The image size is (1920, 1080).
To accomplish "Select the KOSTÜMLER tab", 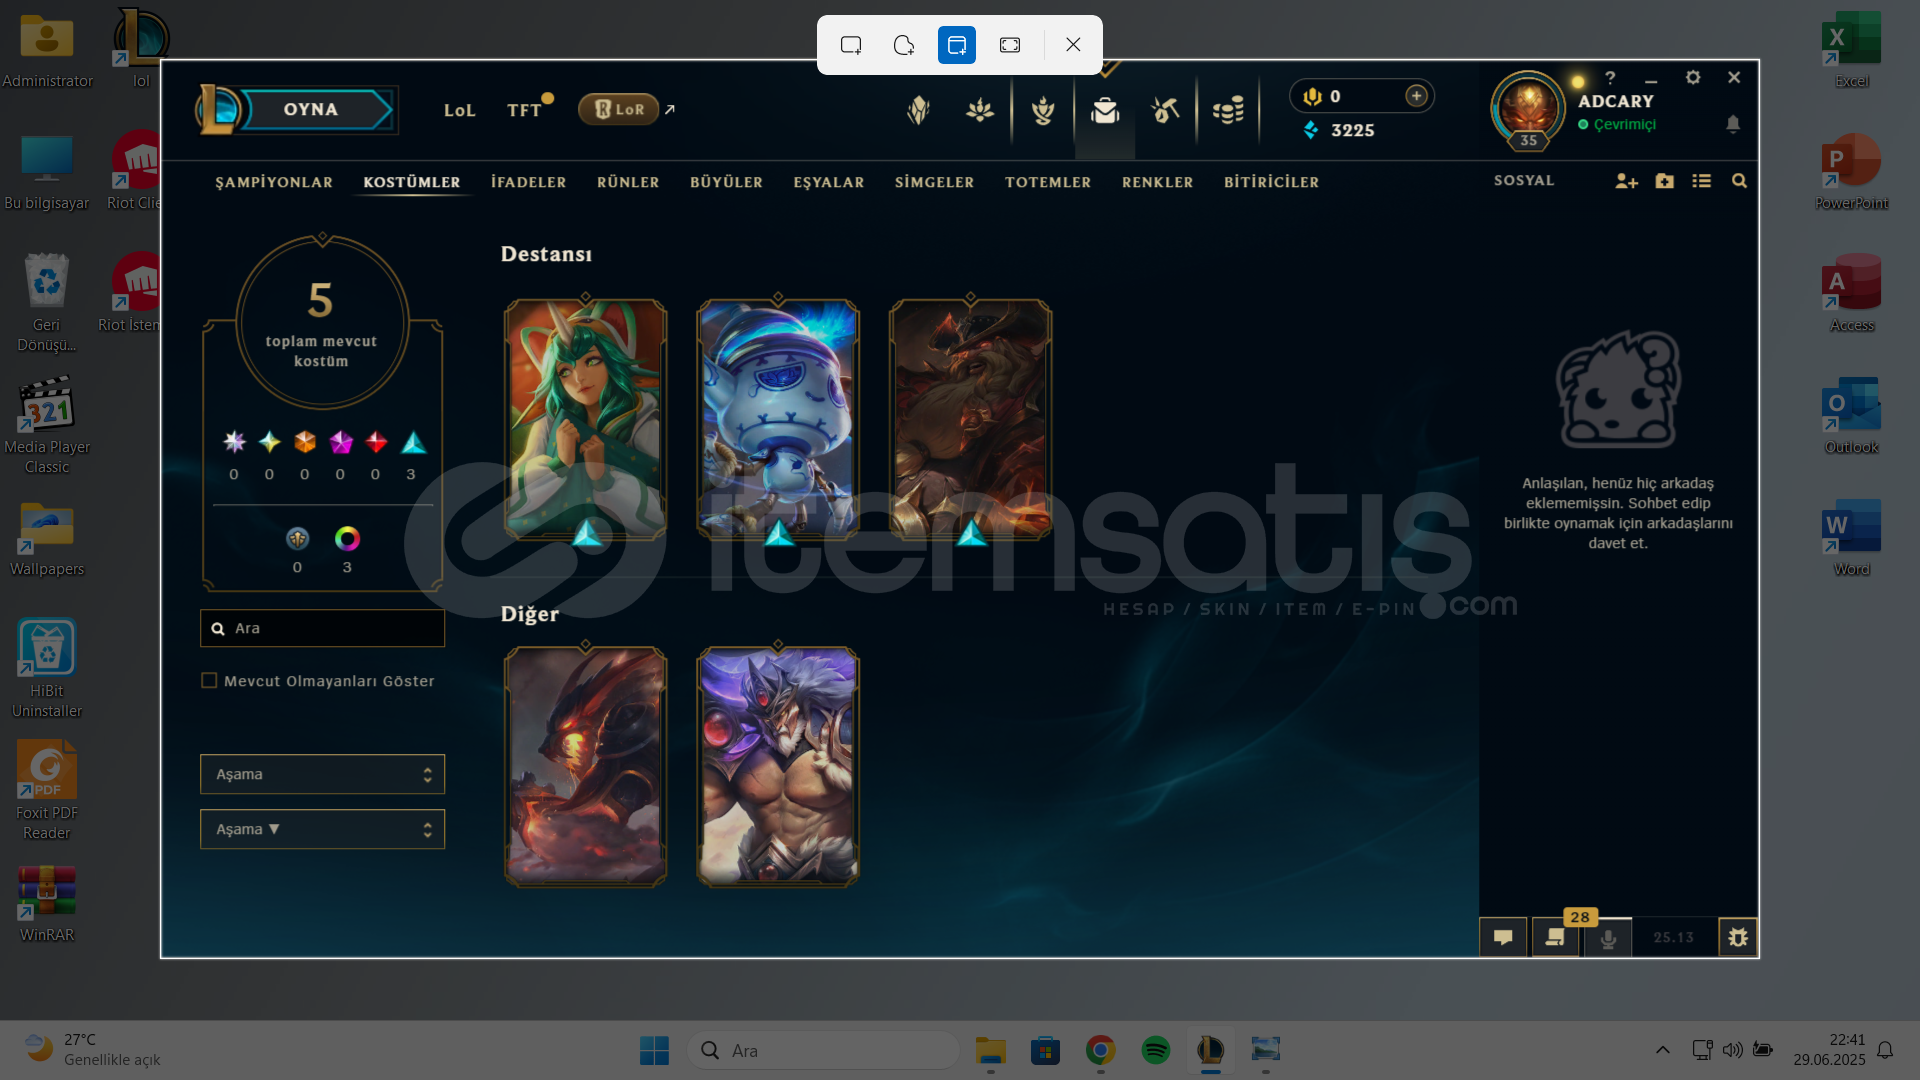I will 412,182.
